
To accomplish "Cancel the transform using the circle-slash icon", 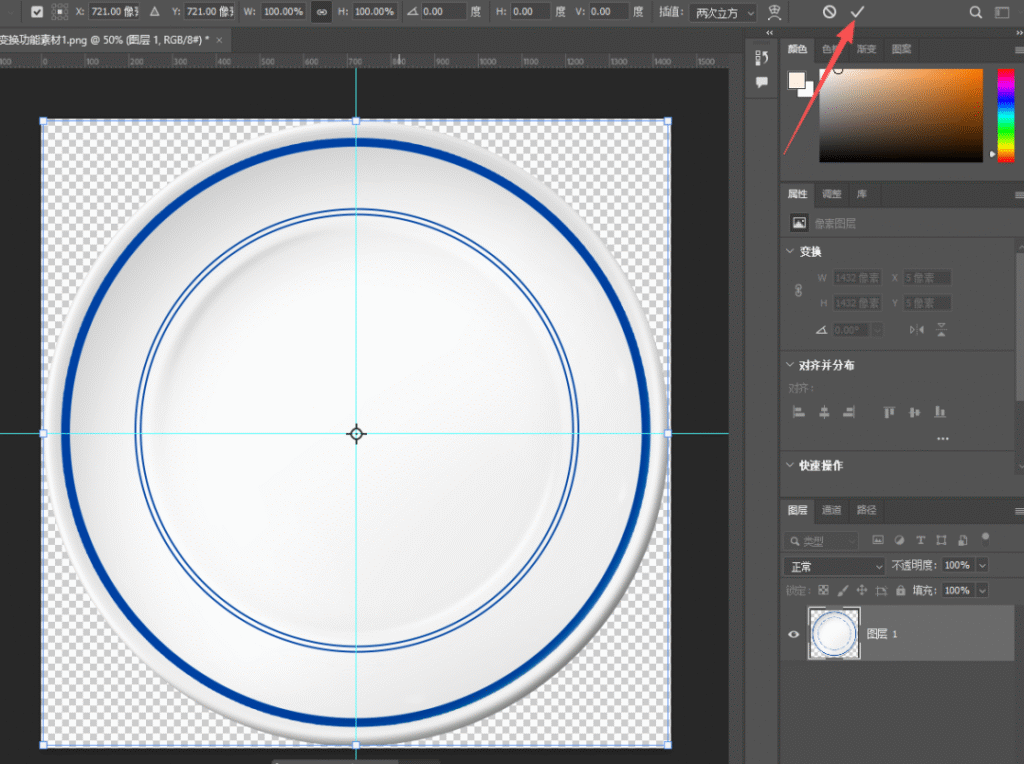I will click(x=829, y=12).
